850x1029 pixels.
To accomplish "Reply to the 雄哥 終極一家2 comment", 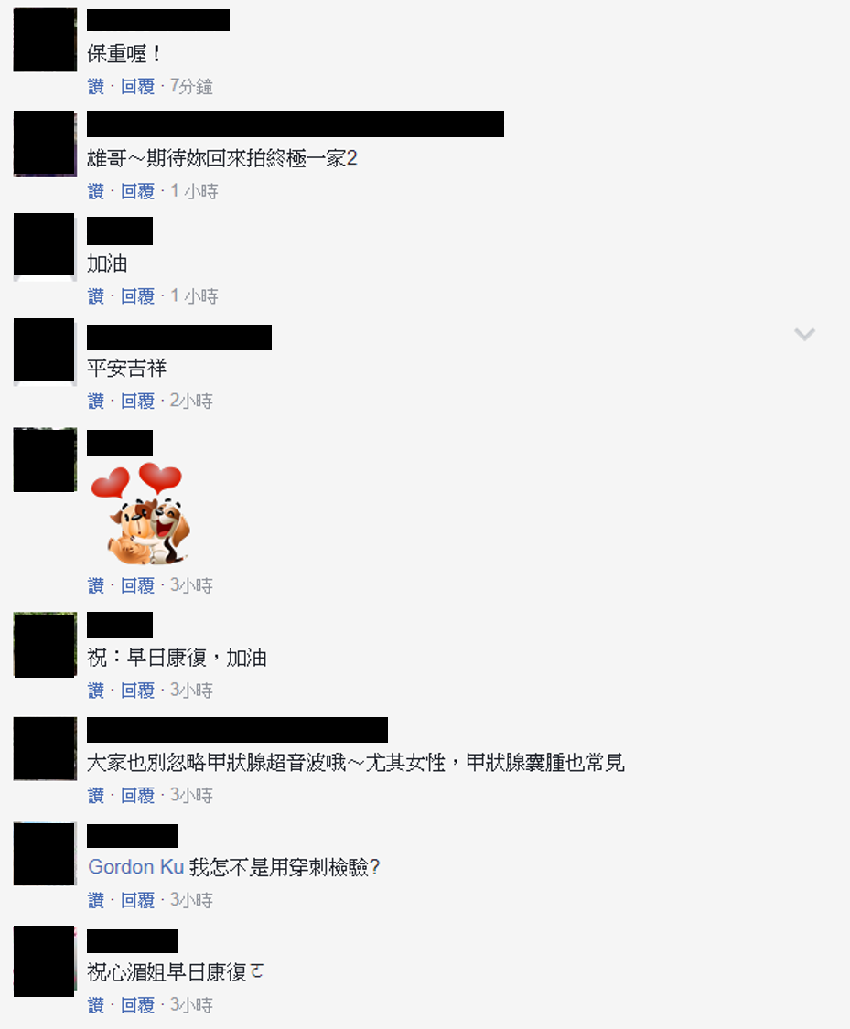I will [138, 191].
